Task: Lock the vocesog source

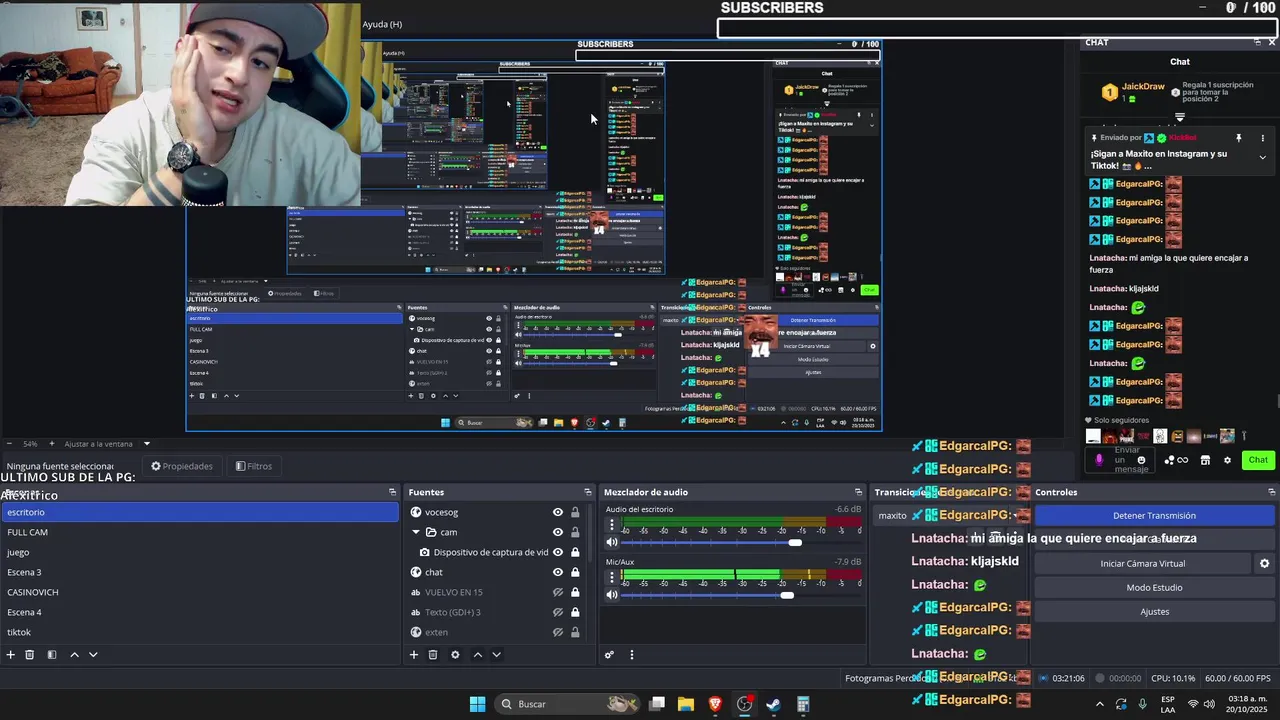Action: (x=575, y=512)
